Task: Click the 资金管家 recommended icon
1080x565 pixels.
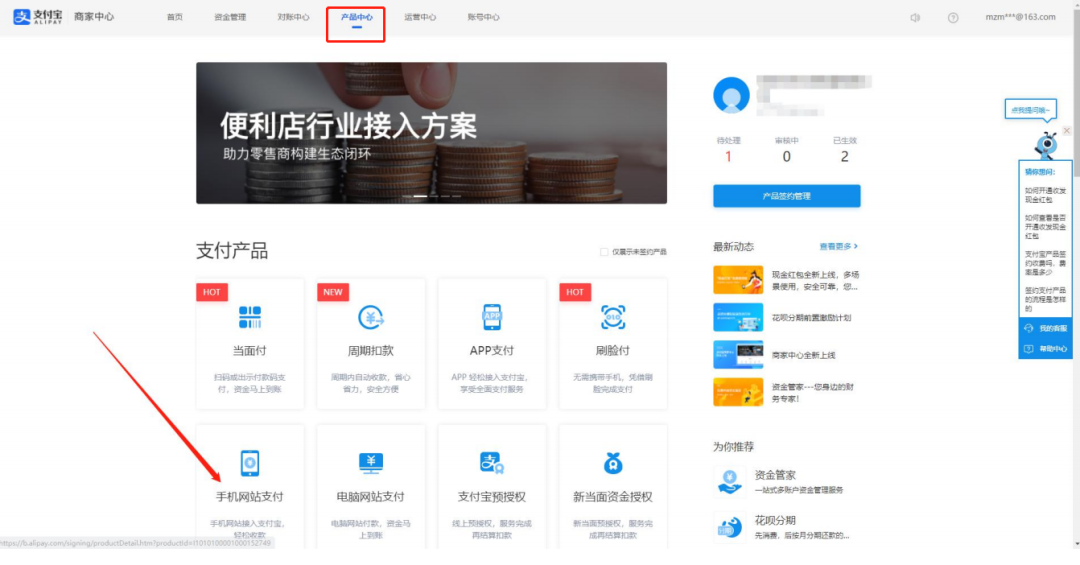Action: (729, 481)
